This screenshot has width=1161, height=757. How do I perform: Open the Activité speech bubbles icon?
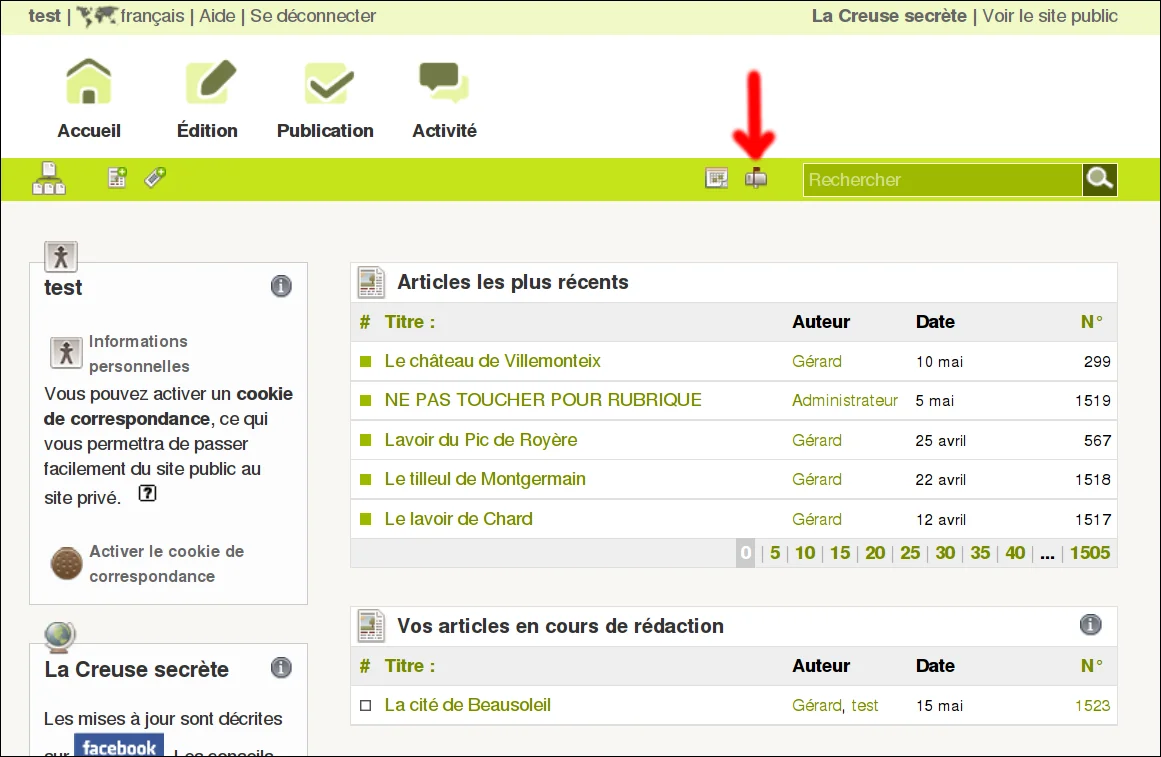[x=444, y=81]
